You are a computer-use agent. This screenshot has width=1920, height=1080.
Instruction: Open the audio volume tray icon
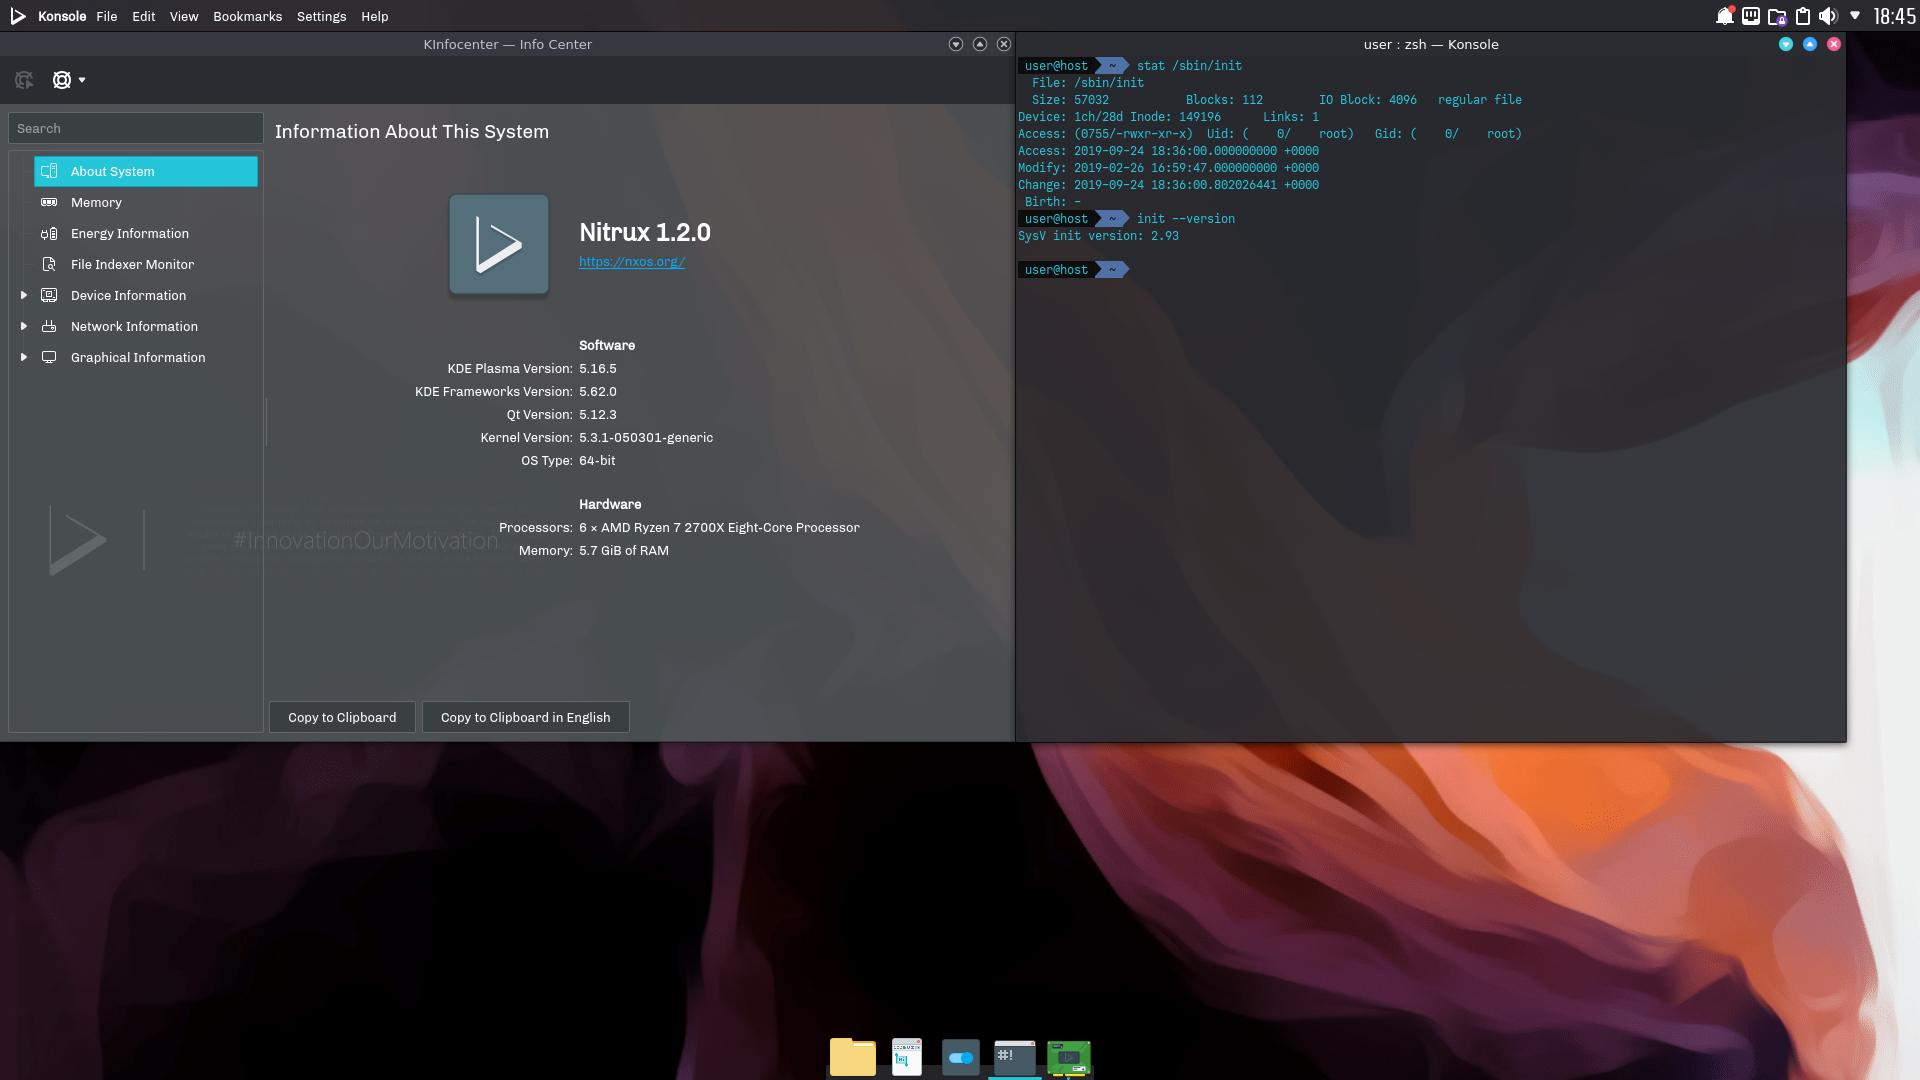1828,16
